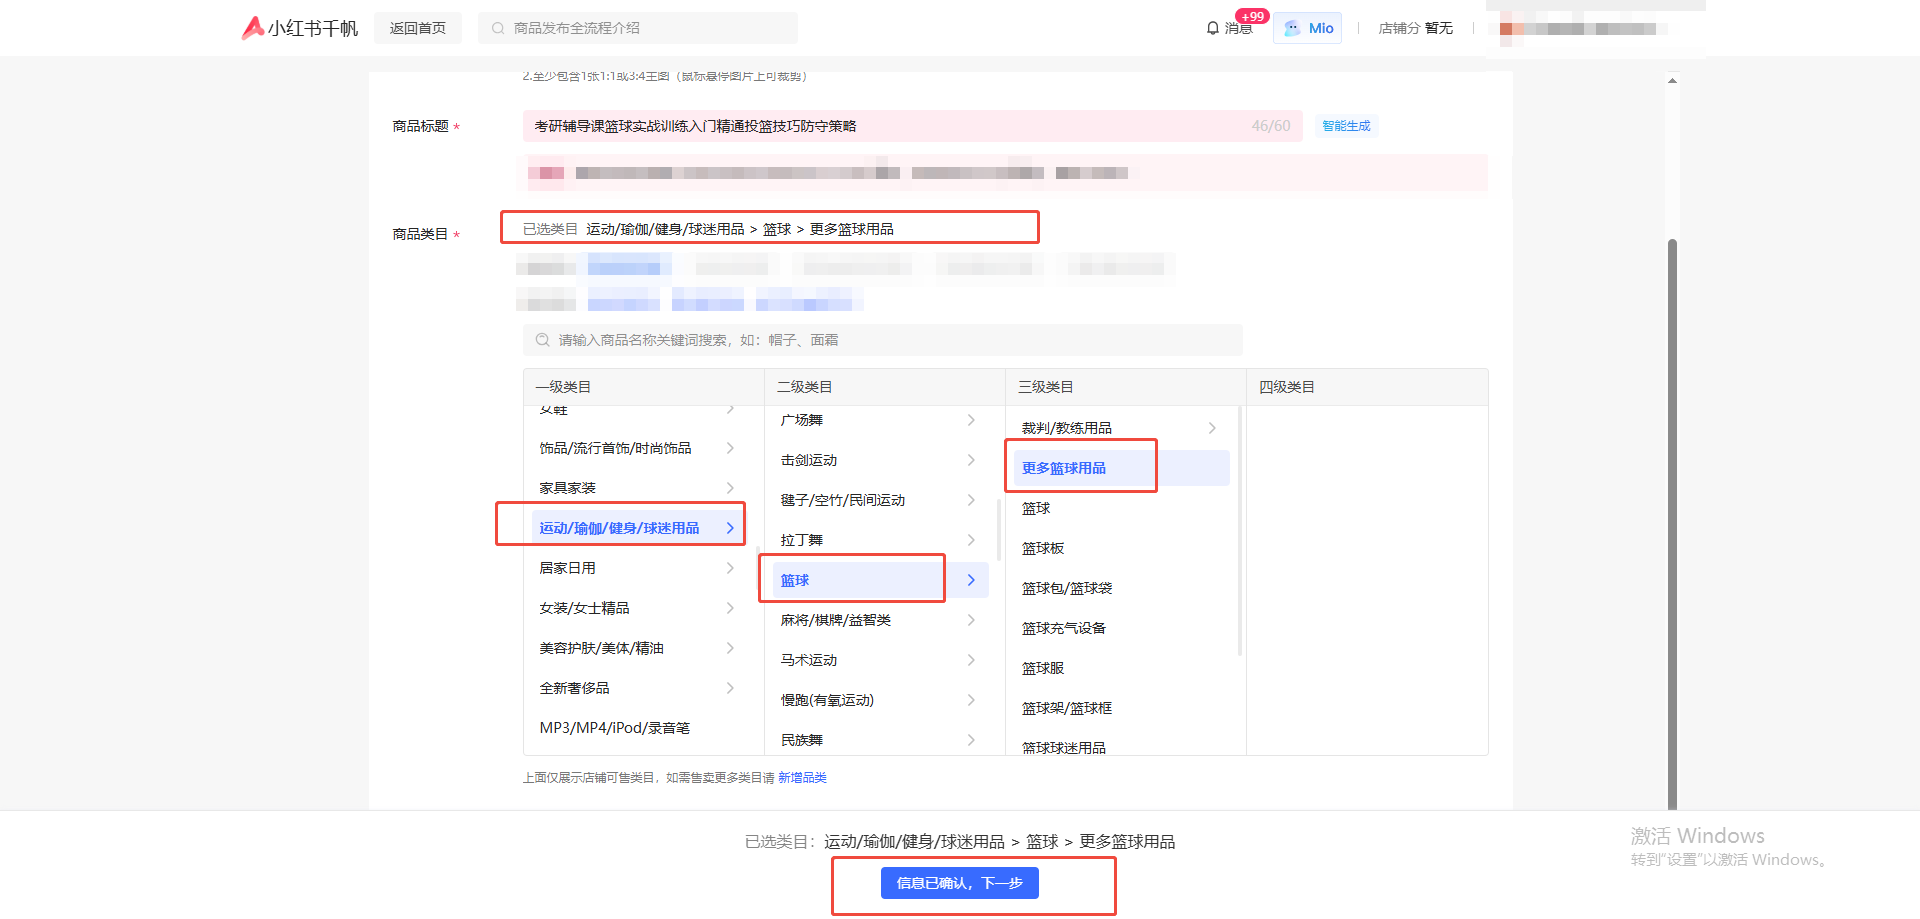Click the 商品标题 input field
Viewport: 1920px width, 919px height.
click(x=880, y=126)
